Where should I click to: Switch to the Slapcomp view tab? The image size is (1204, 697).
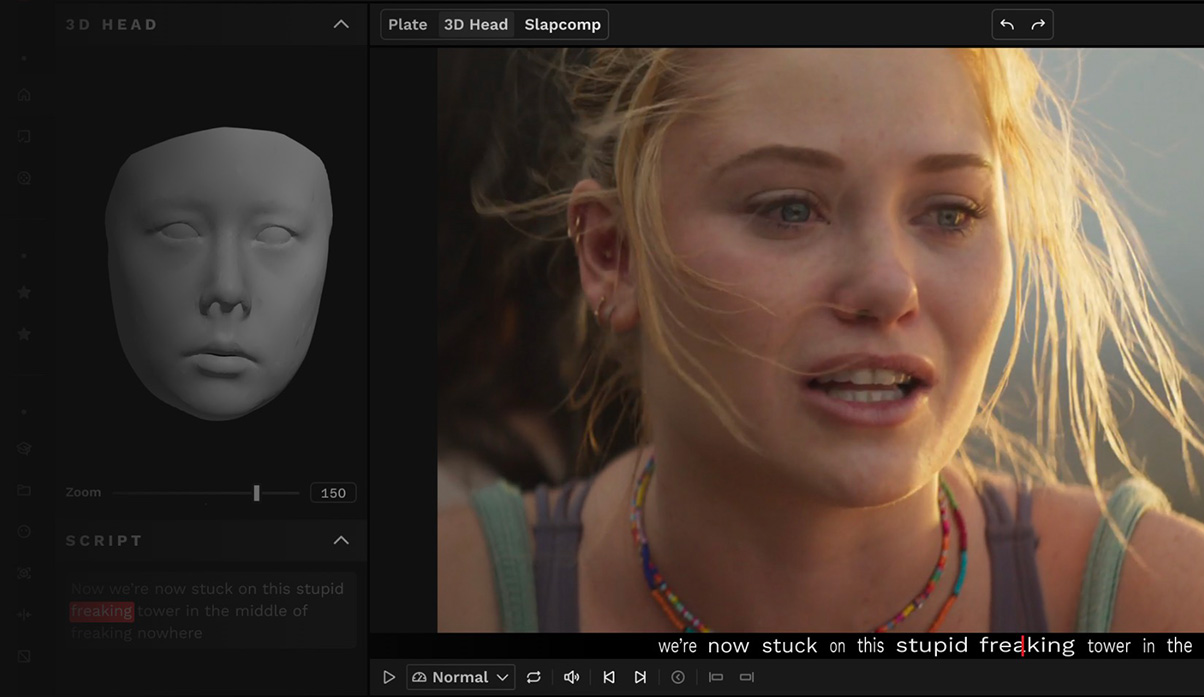562,25
